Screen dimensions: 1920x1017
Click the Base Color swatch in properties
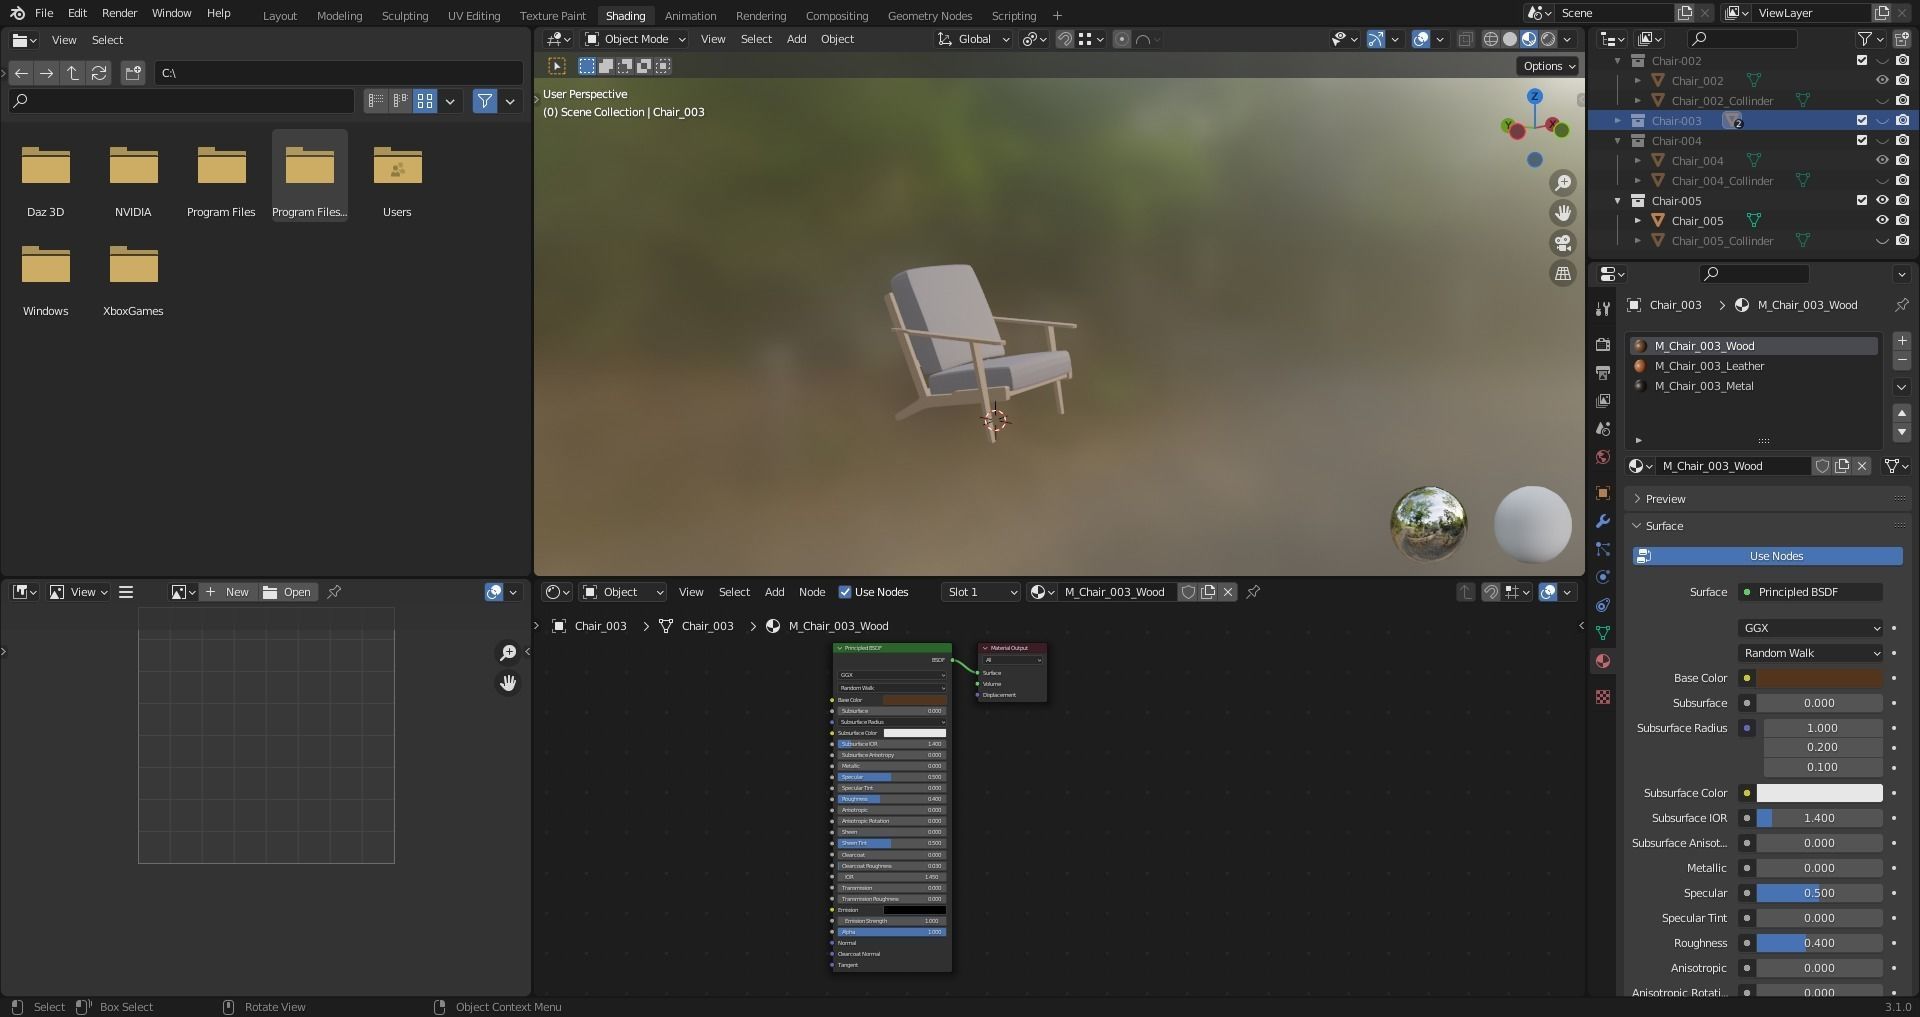(x=1819, y=678)
